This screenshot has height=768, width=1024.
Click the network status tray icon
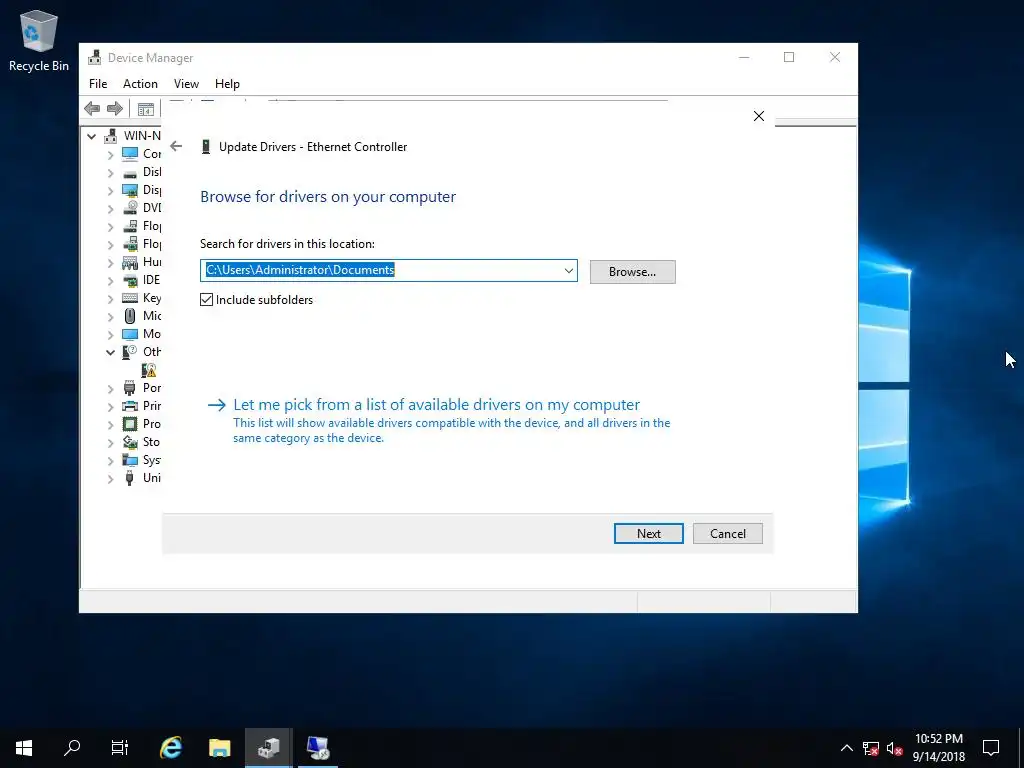point(871,748)
